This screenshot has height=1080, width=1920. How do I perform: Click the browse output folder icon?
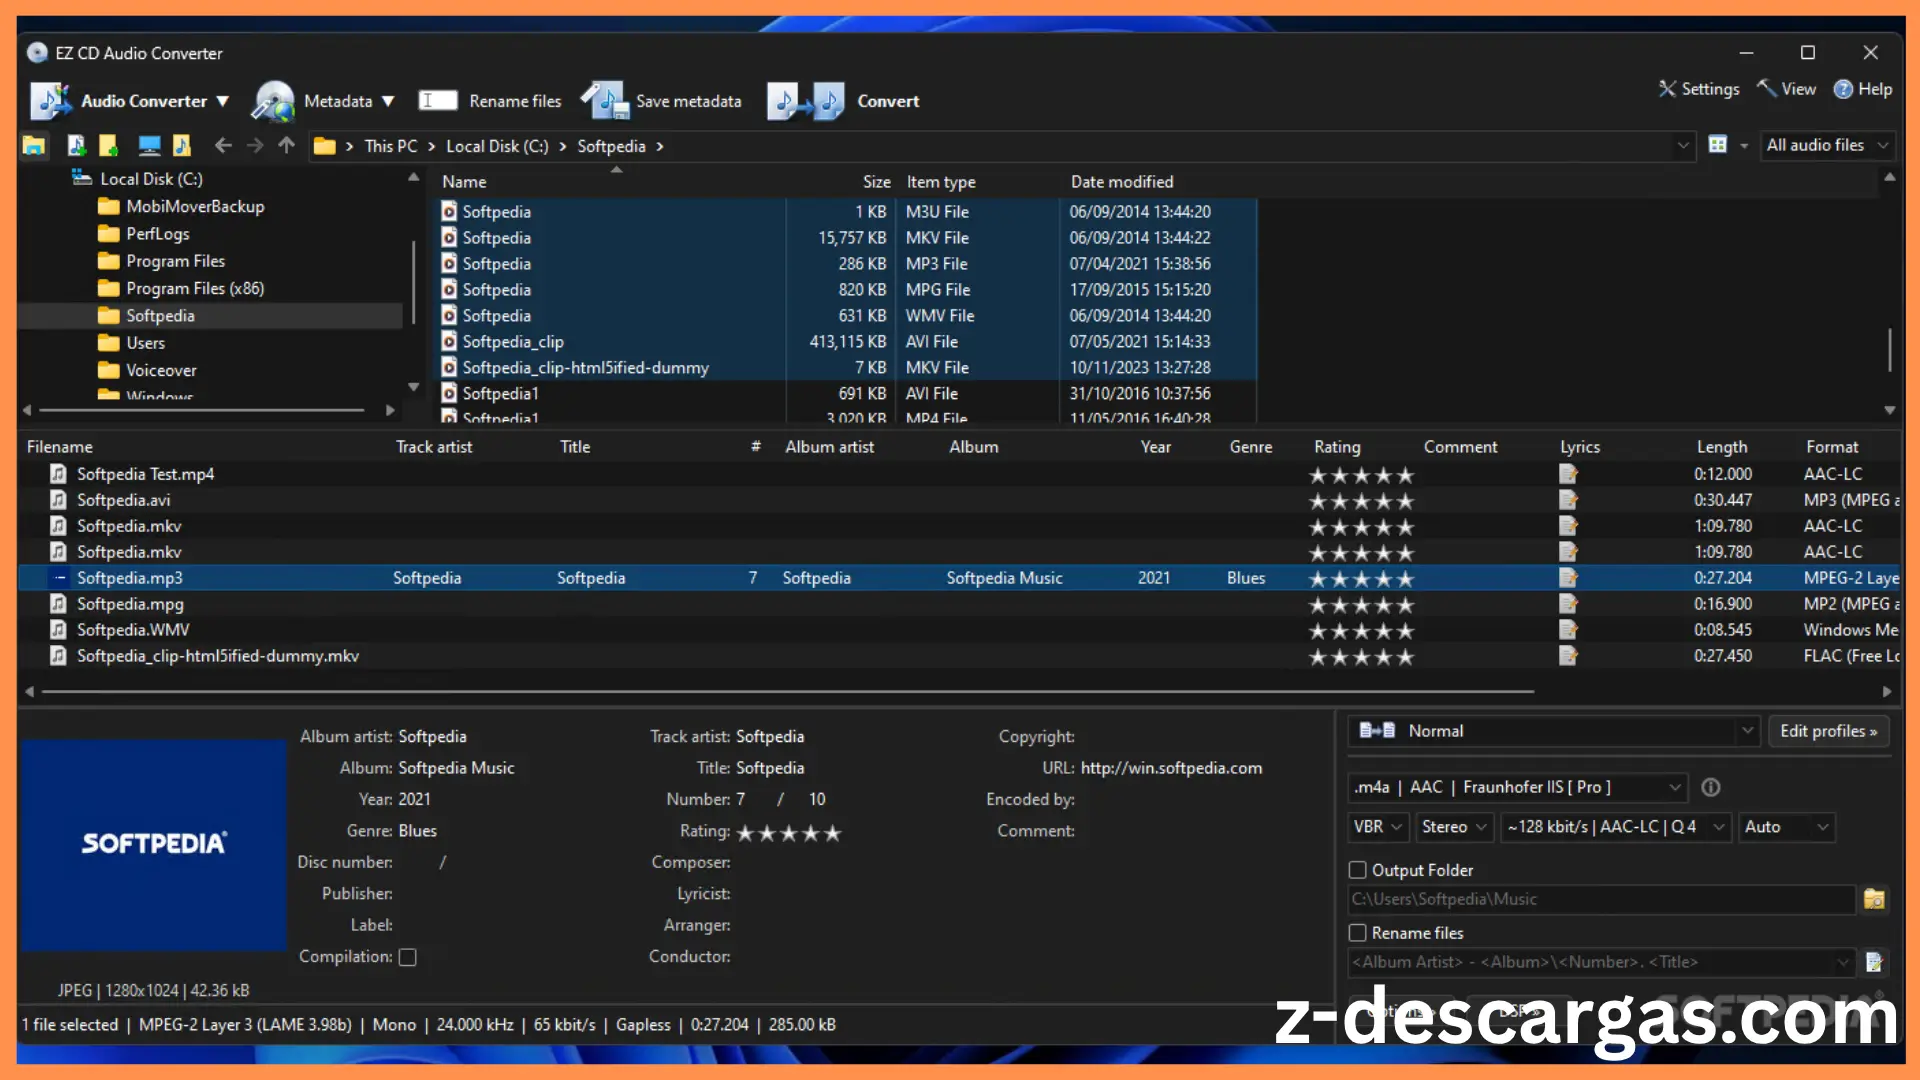[x=1874, y=899]
